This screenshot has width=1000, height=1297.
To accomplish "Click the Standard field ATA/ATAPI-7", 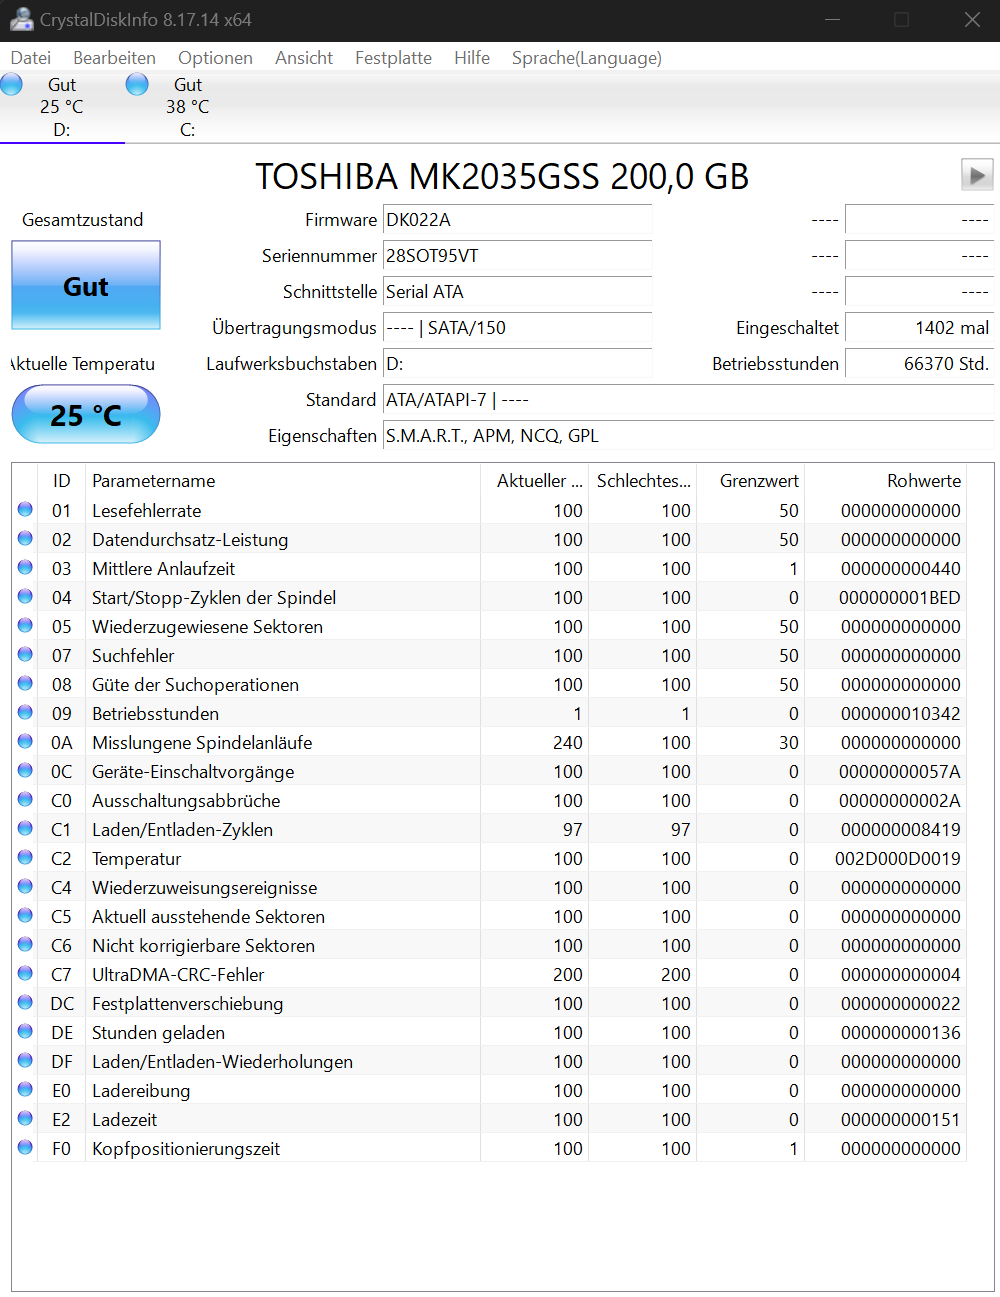I will [x=689, y=400].
